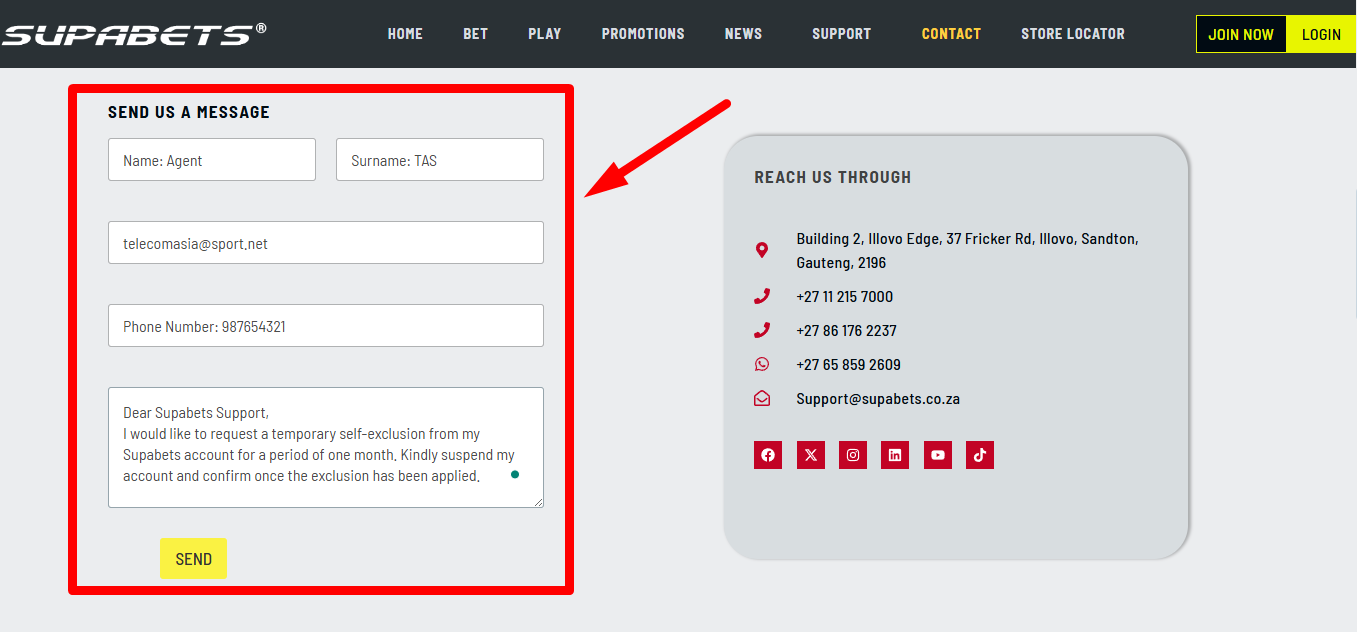Click the JOIN NOW button
Viewport: 1357px width, 632px height.
pos(1240,33)
